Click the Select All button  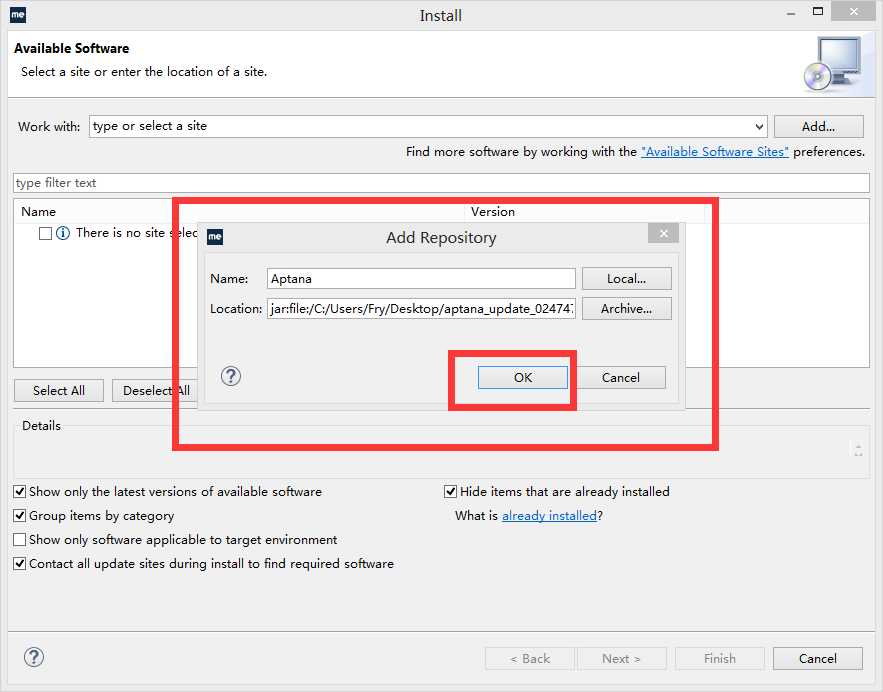pos(59,391)
